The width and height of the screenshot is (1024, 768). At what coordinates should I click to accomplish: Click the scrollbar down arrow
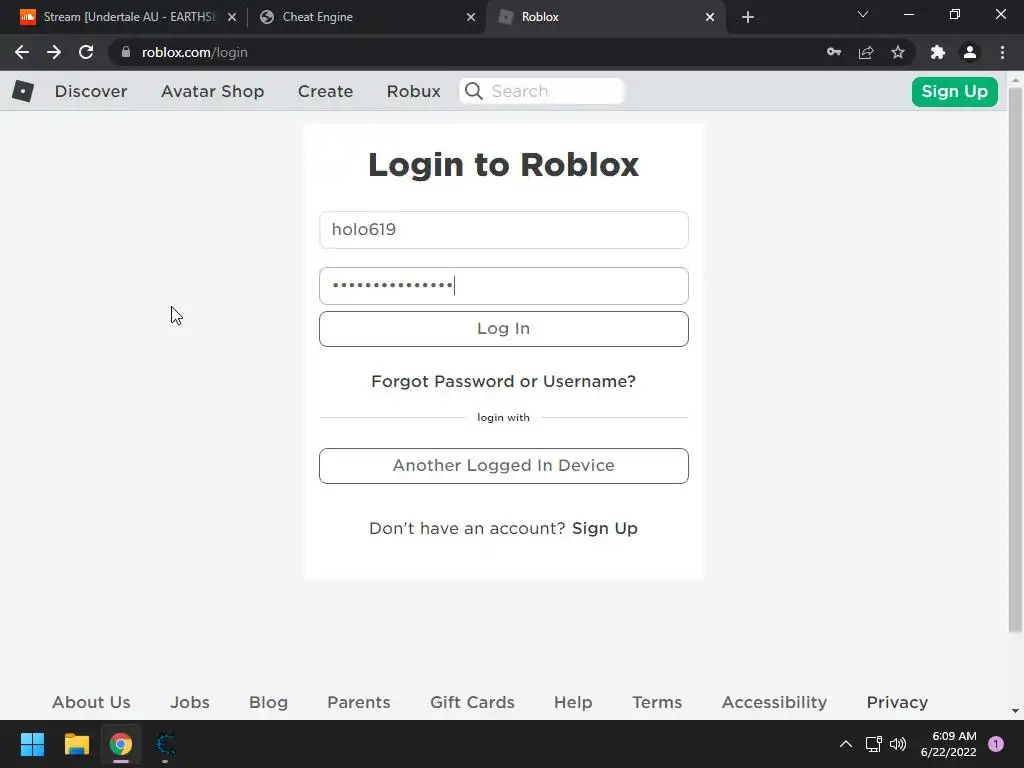tap(1015, 711)
